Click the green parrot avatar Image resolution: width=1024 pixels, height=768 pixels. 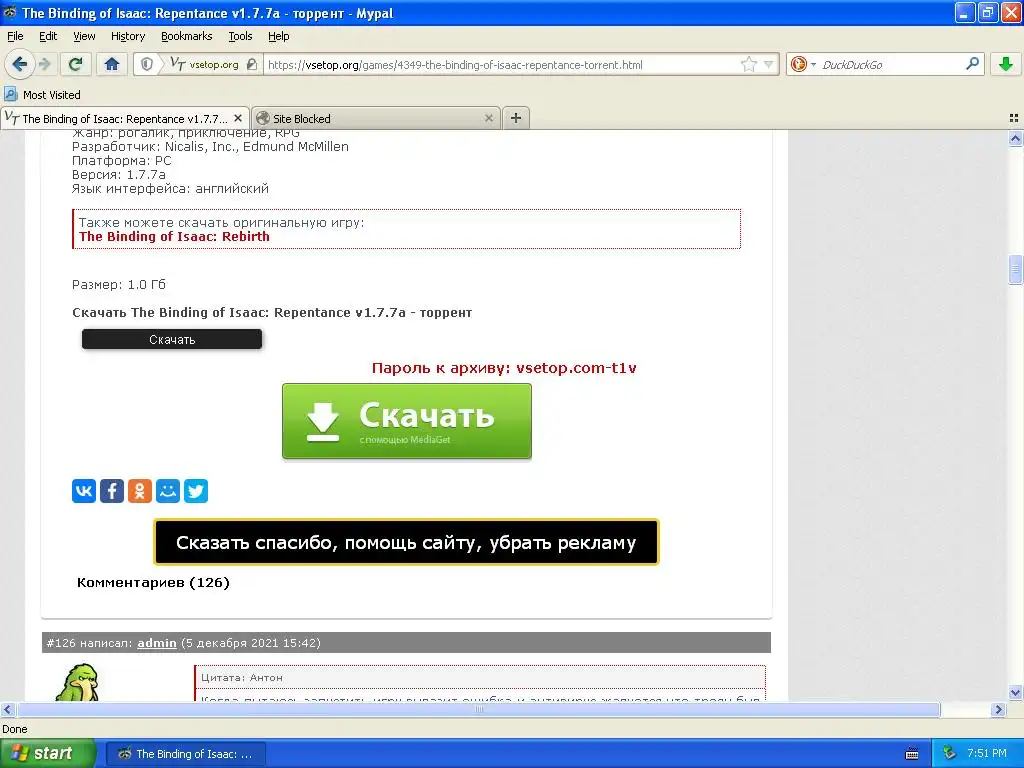coord(77,682)
